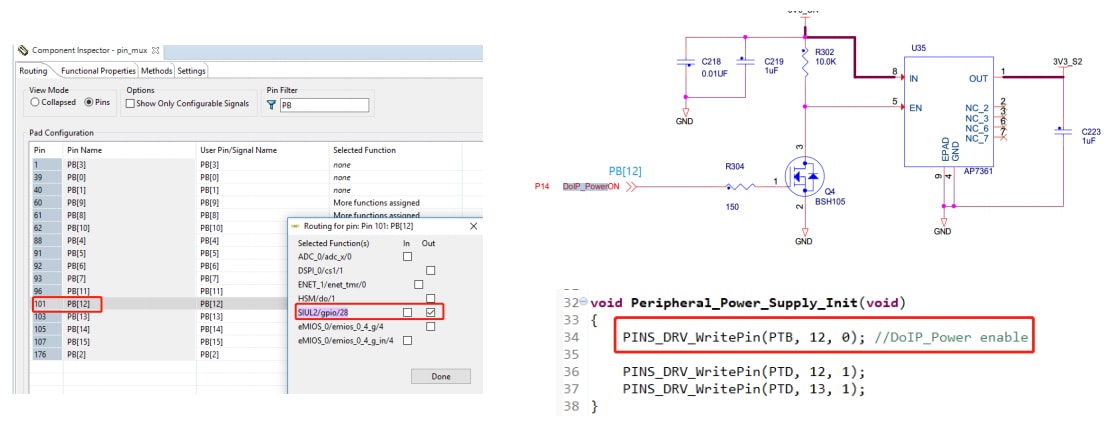
Task: Uncheck SIUL2/gpio/28 Out checkbox
Action: [430, 313]
